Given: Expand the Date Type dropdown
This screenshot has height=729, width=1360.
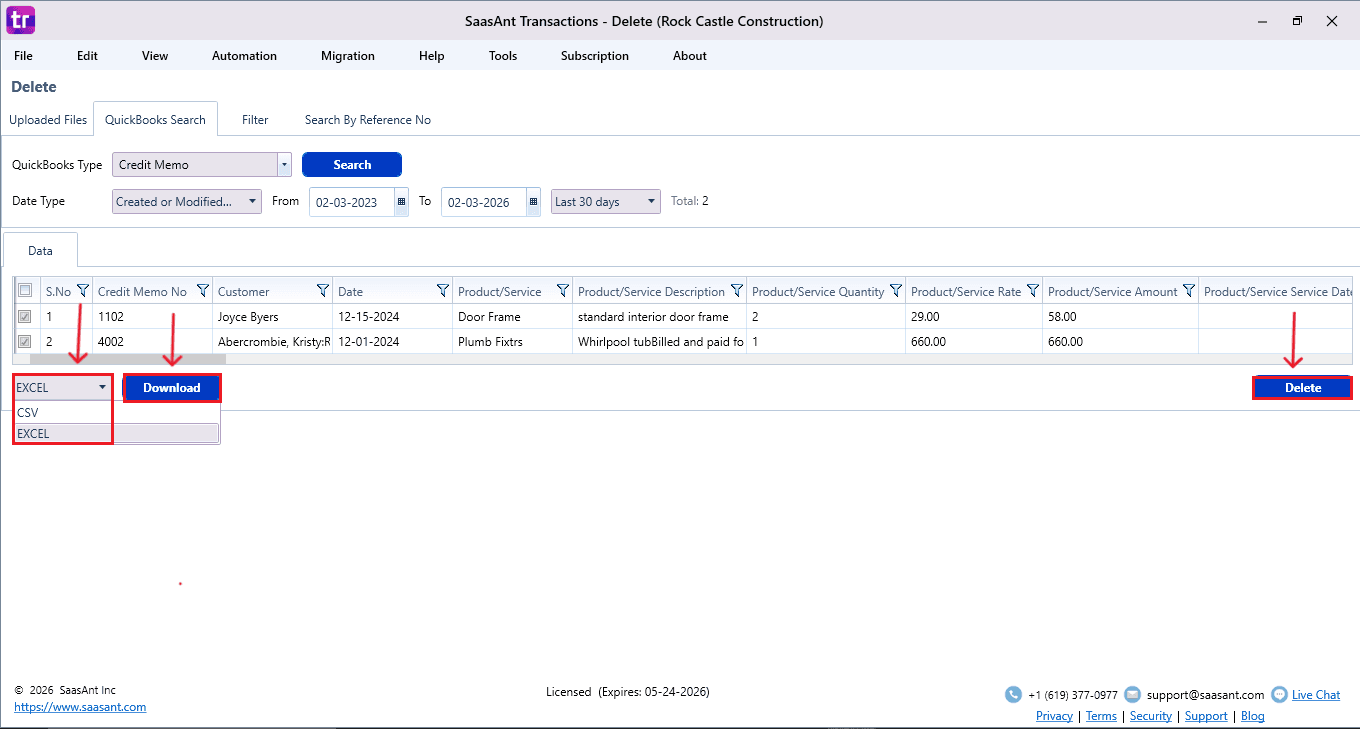Looking at the screenshot, I should 253,202.
